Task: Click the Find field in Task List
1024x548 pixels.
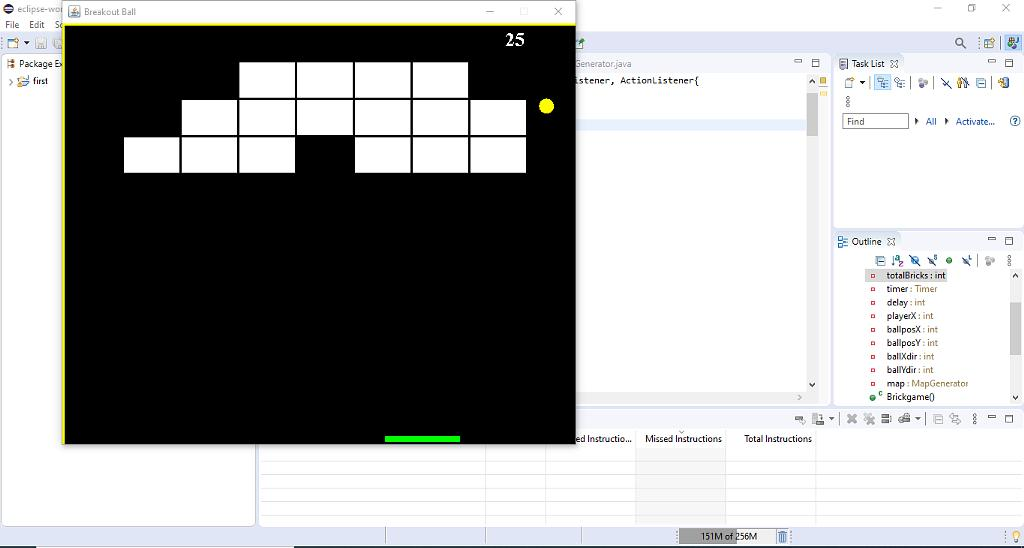Action: pos(875,121)
